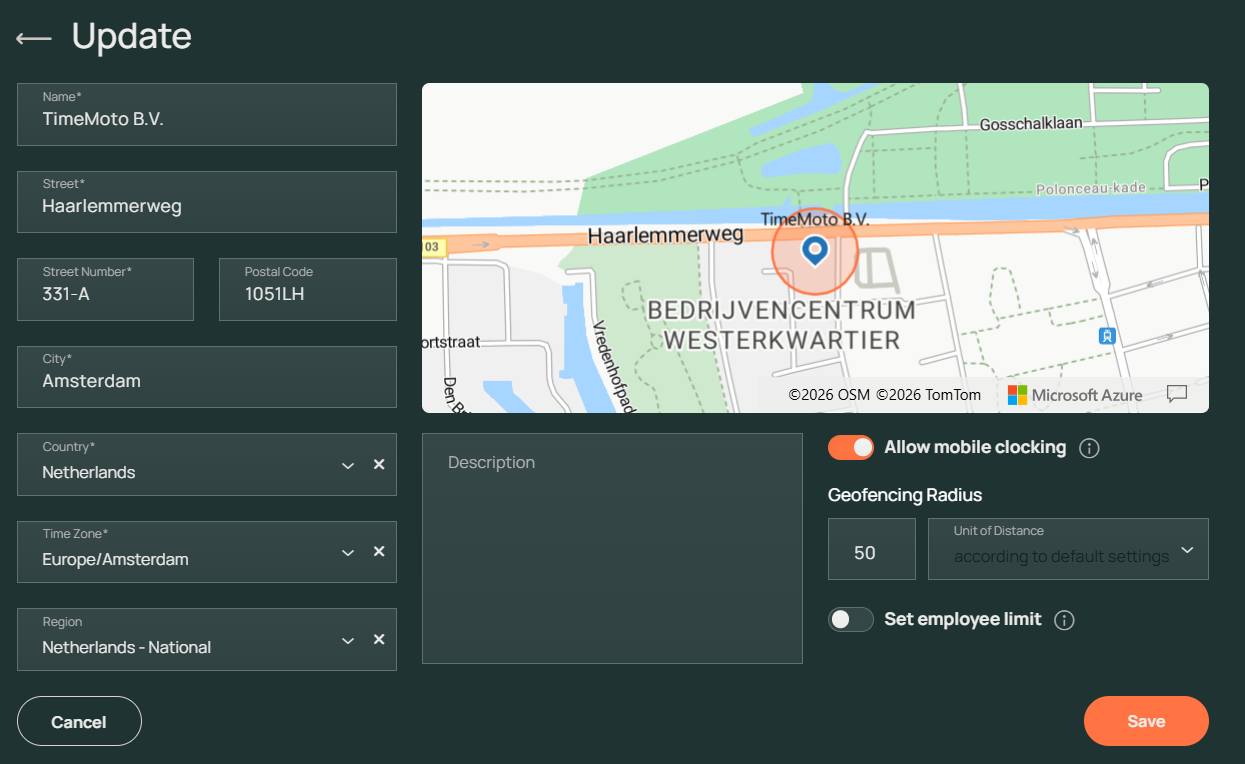Click the Vredenhofpad label on map
Image resolution: width=1245 pixels, height=764 pixels.
tap(613, 365)
